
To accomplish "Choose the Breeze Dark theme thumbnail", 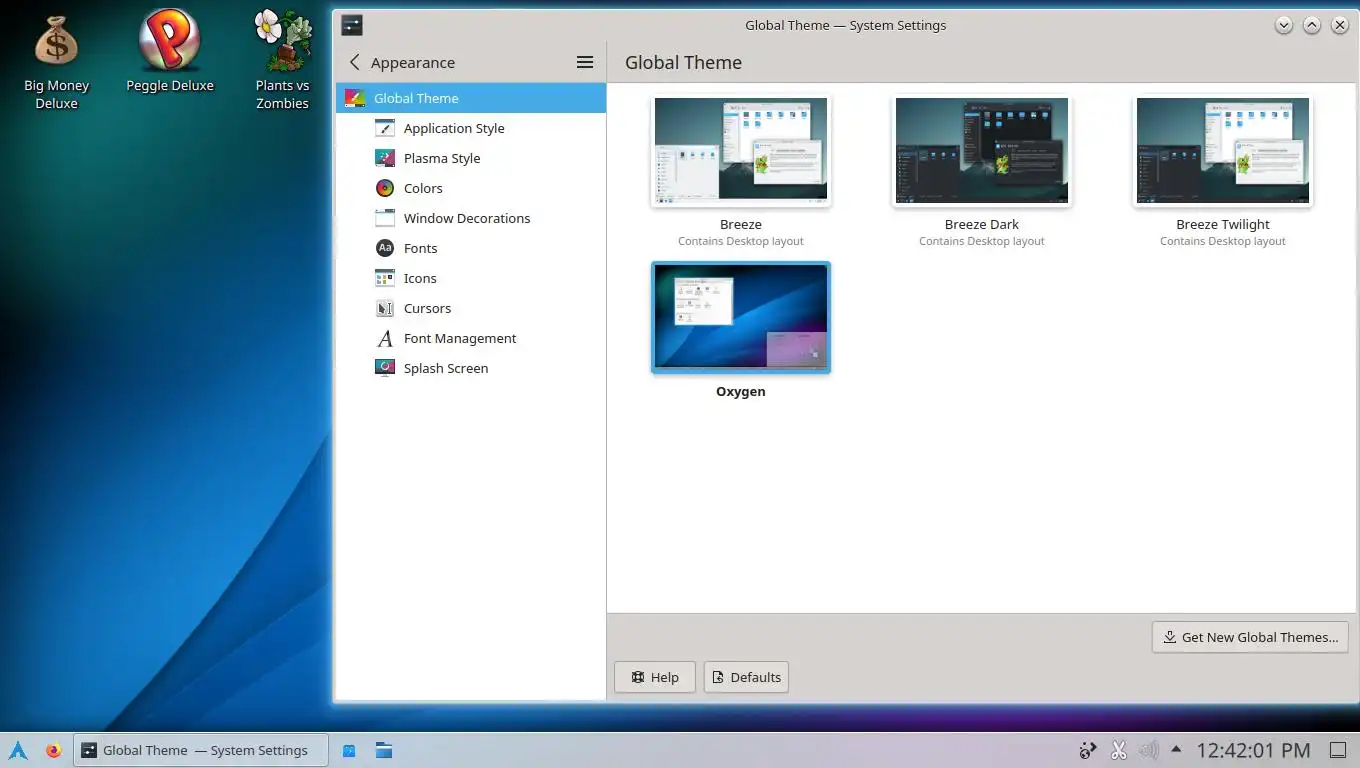I will click(982, 150).
